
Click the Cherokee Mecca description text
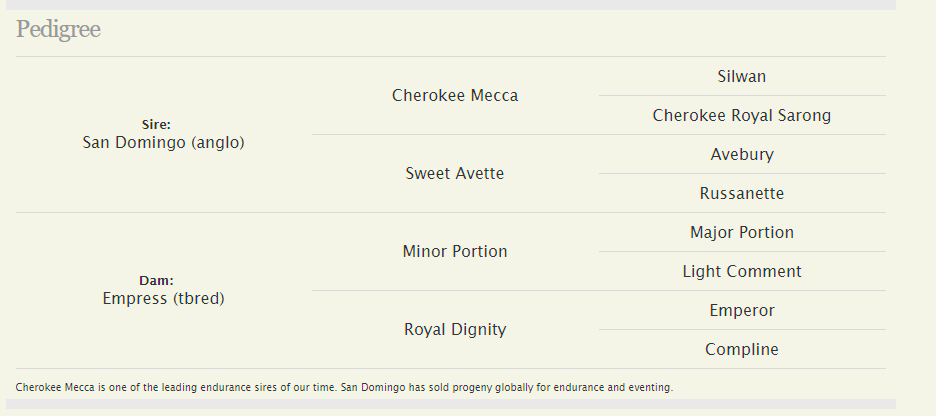coord(344,387)
